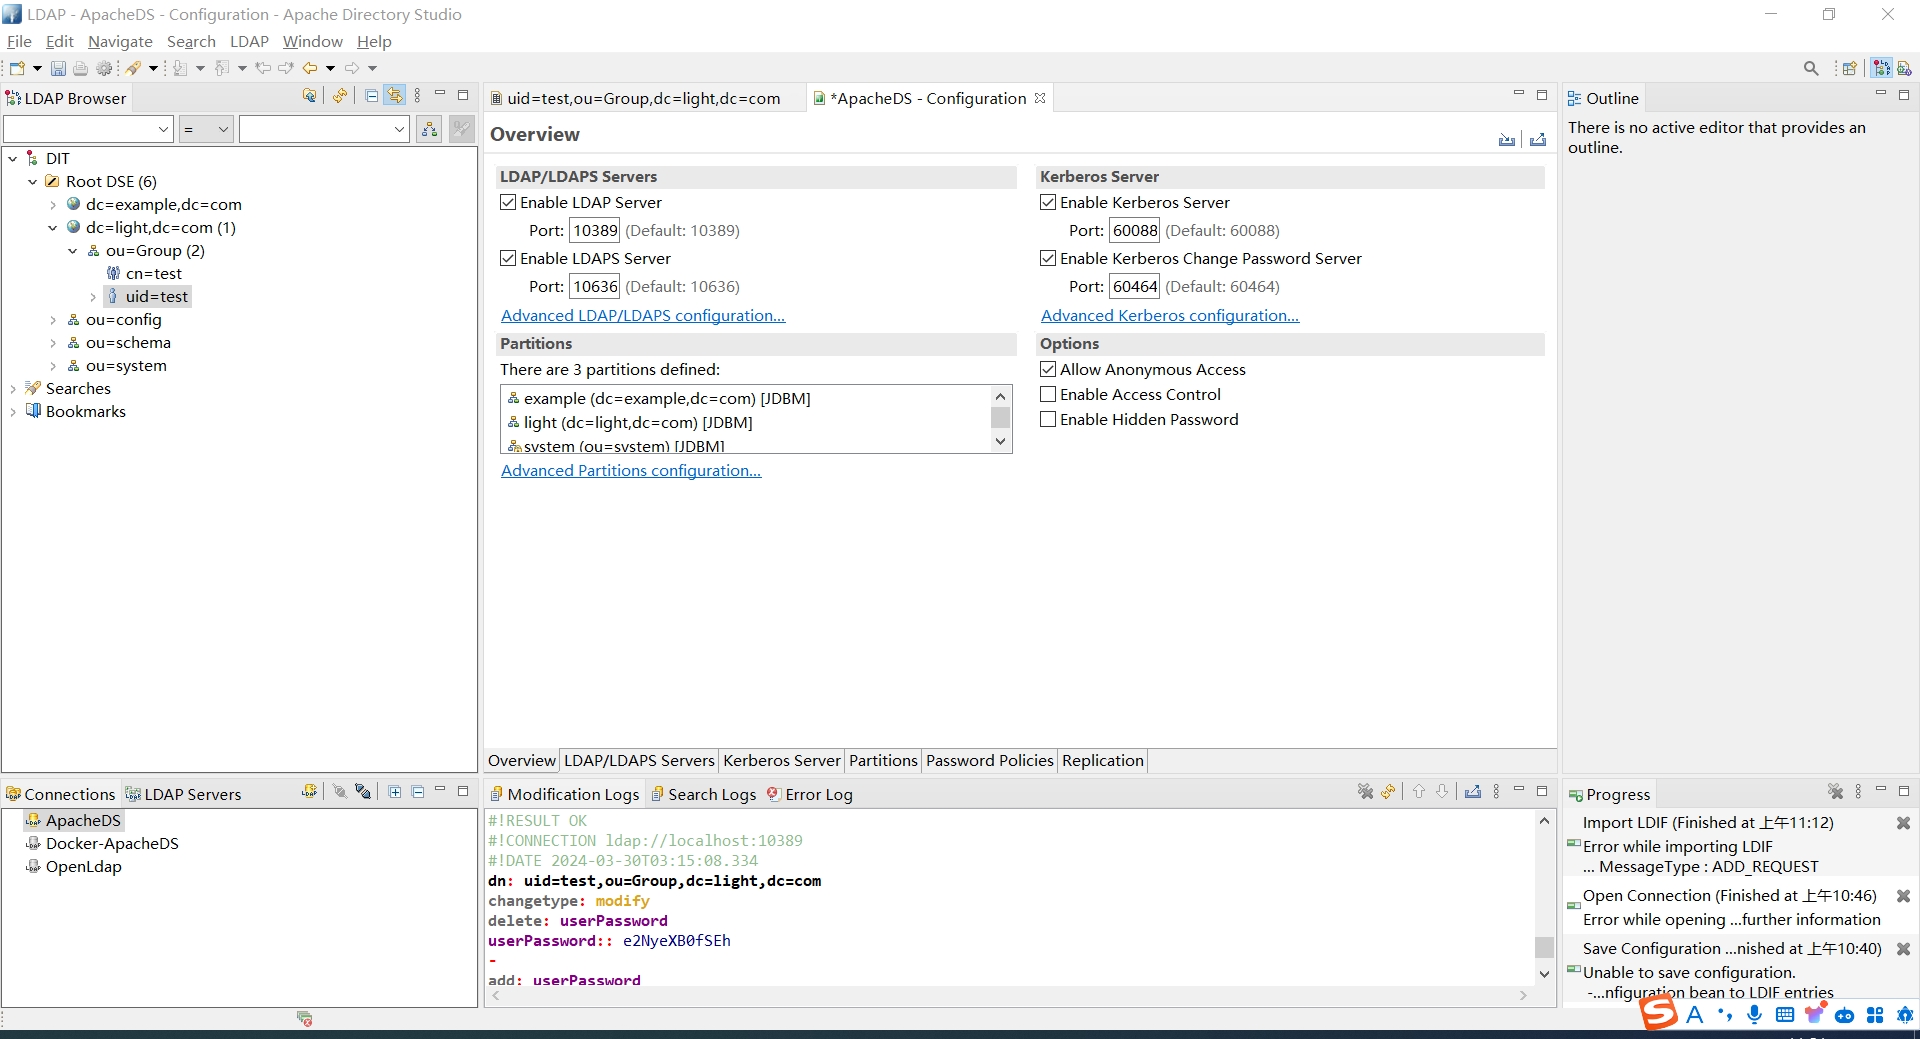This screenshot has height=1039, width=1920.
Task: Open Advanced Kerberos configuration link
Action: tap(1169, 315)
